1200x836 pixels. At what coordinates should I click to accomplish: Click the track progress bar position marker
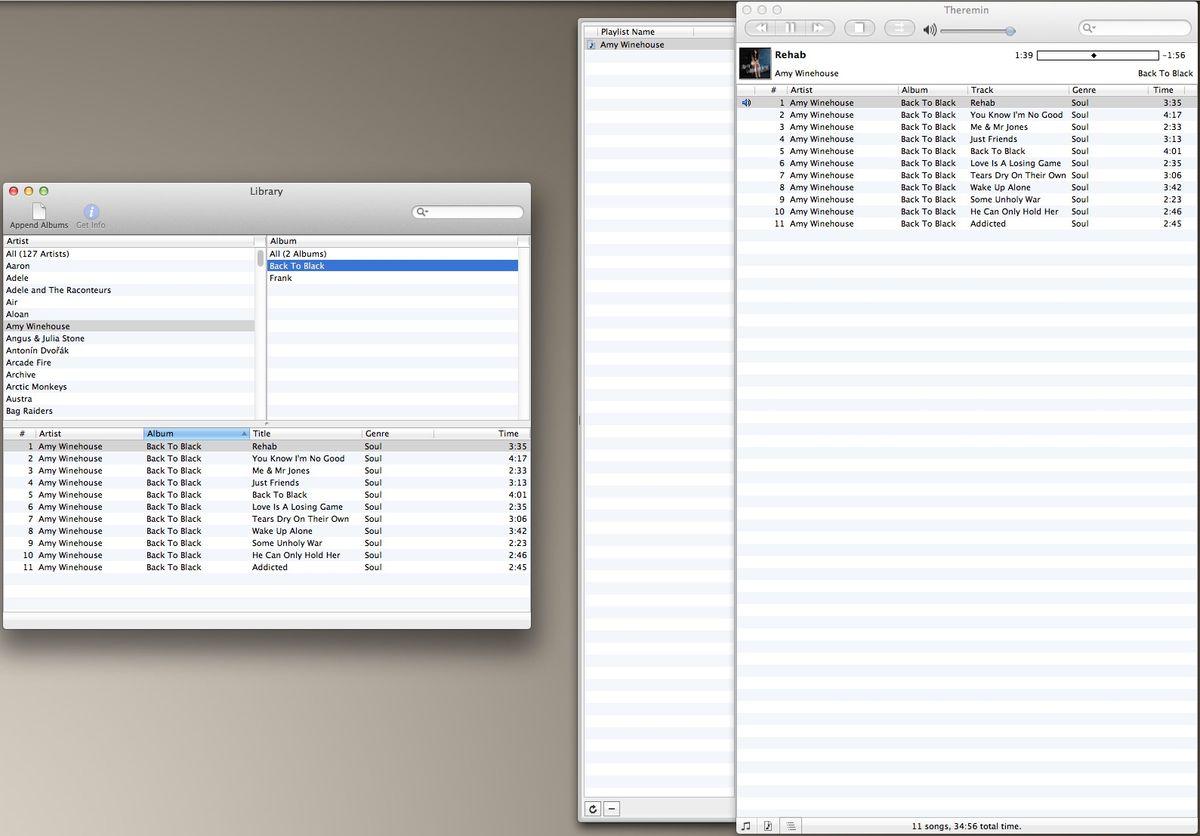1093,55
